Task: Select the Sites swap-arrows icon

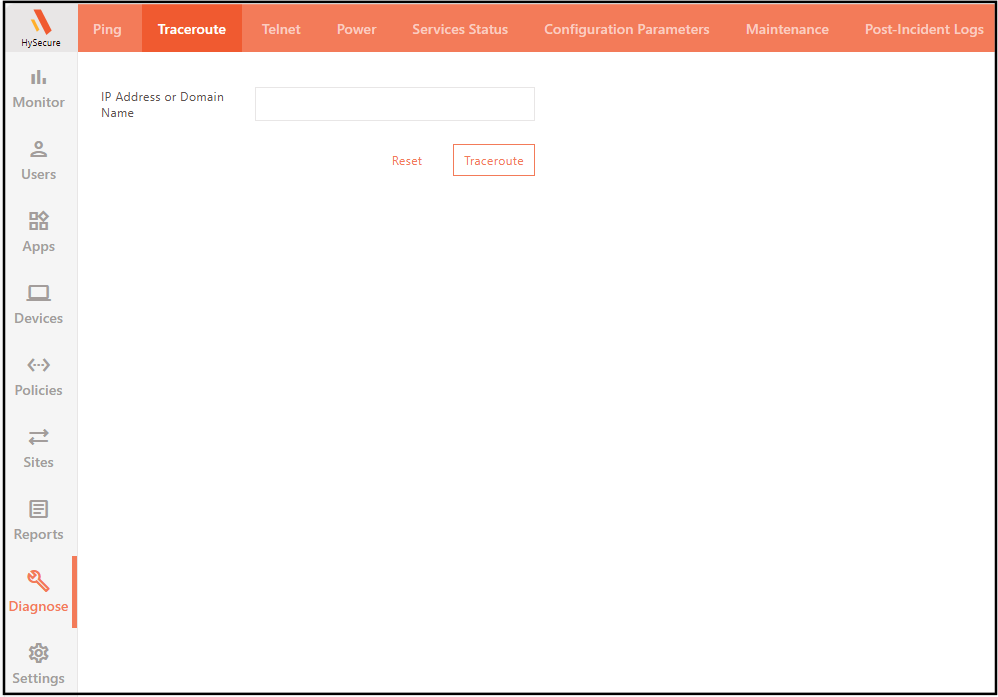Action: click(39, 437)
